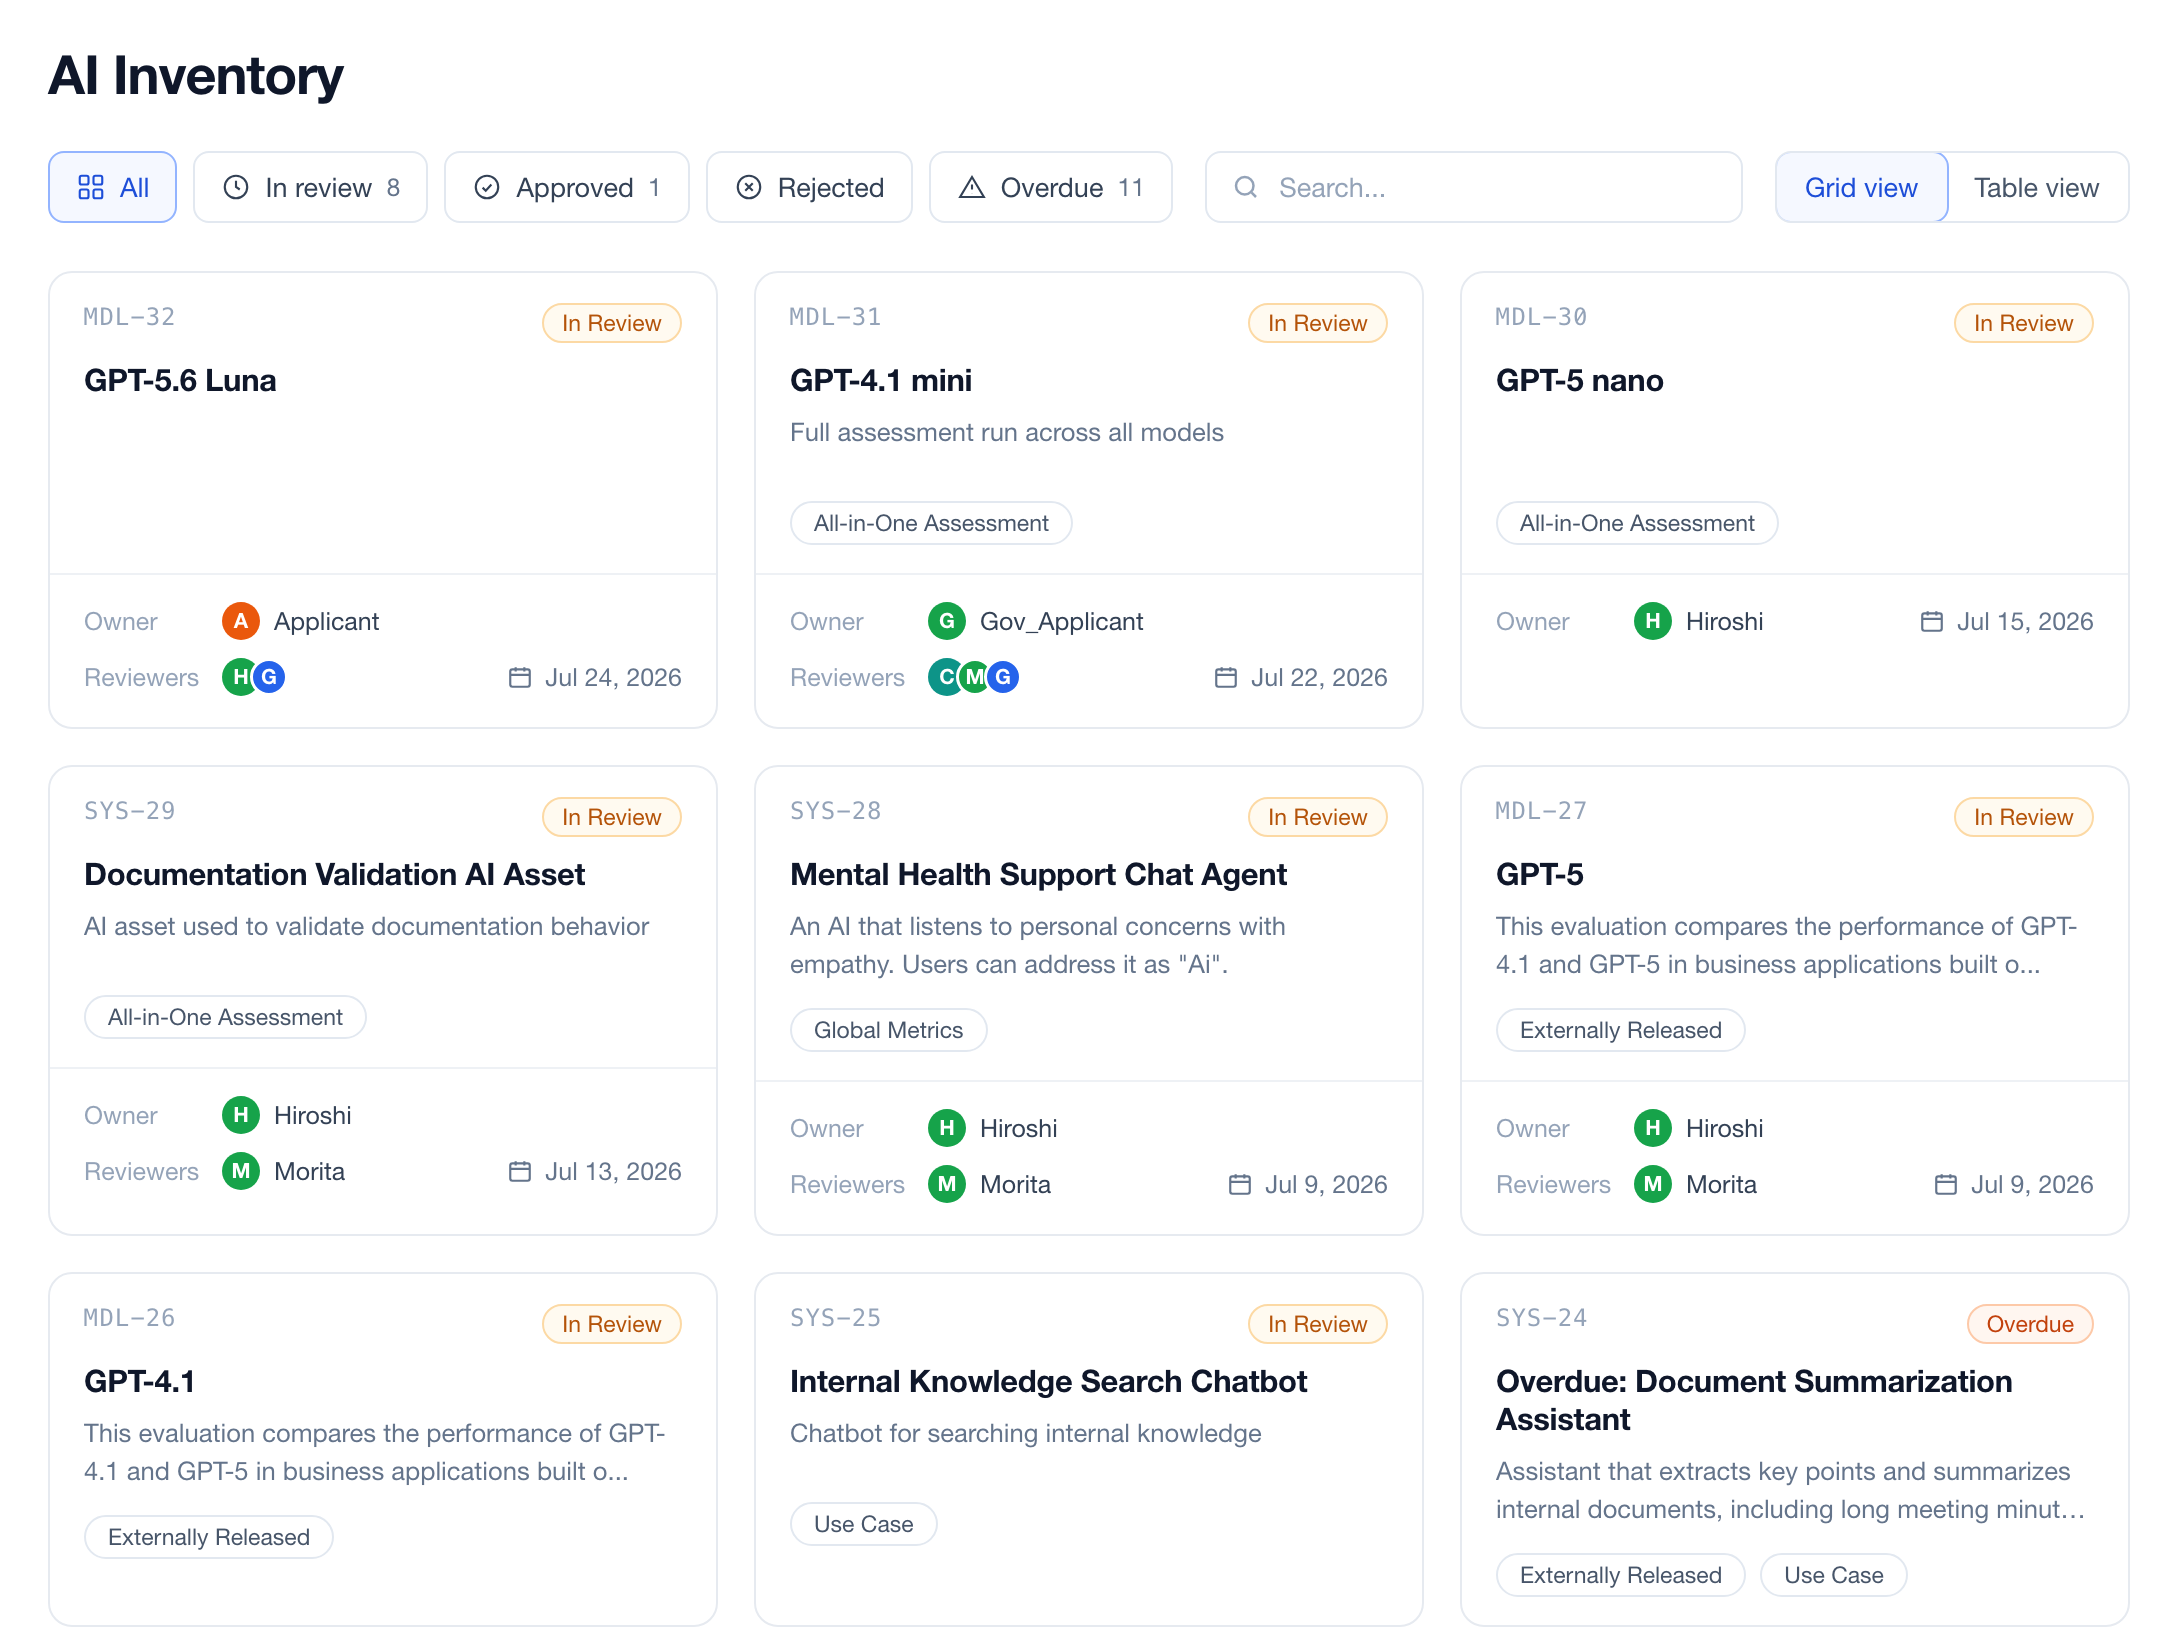Open the Overdue filter tab

click(x=1051, y=187)
